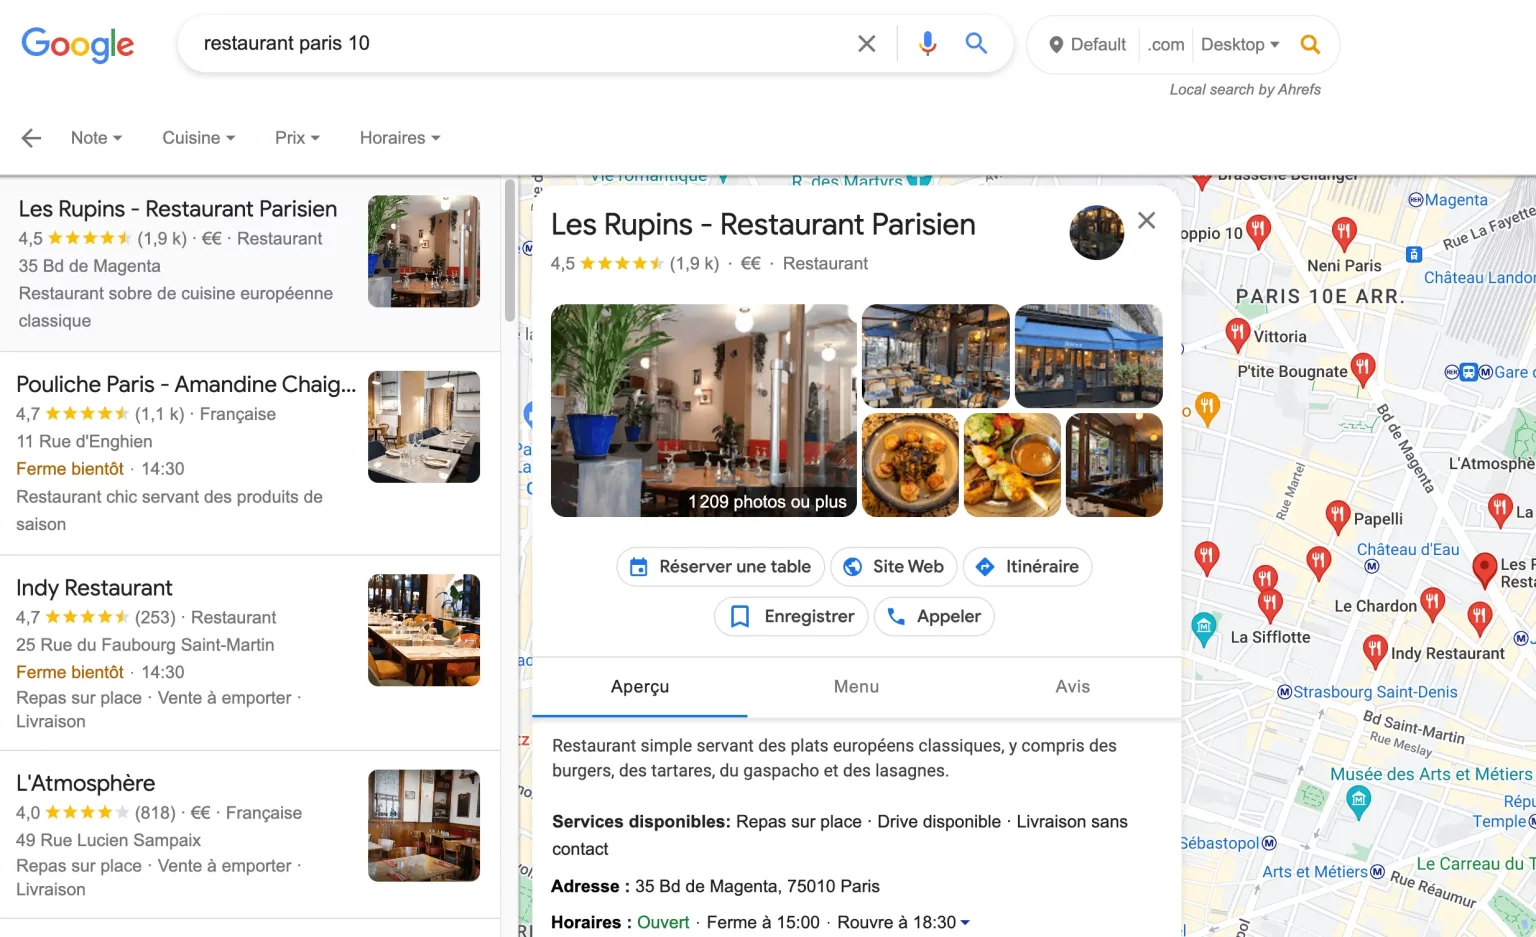Go back with the left arrow

[32, 138]
